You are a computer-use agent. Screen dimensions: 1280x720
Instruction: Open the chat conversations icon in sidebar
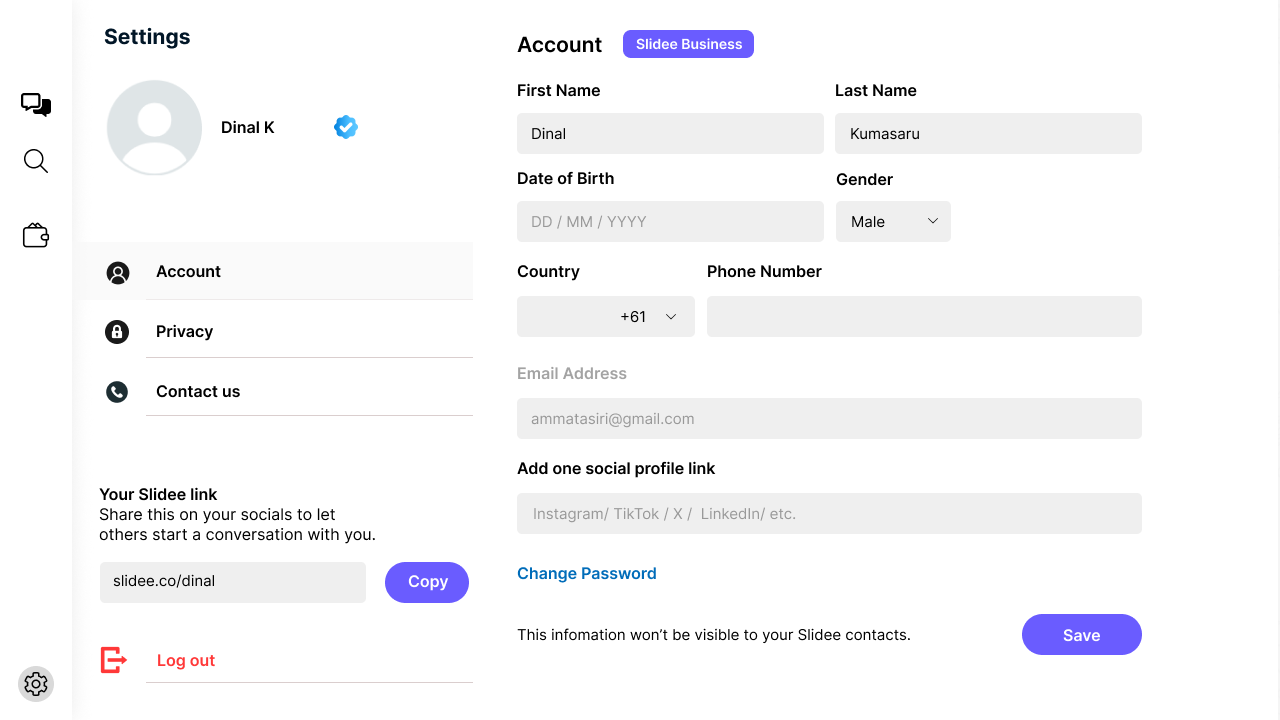[x=35, y=104]
